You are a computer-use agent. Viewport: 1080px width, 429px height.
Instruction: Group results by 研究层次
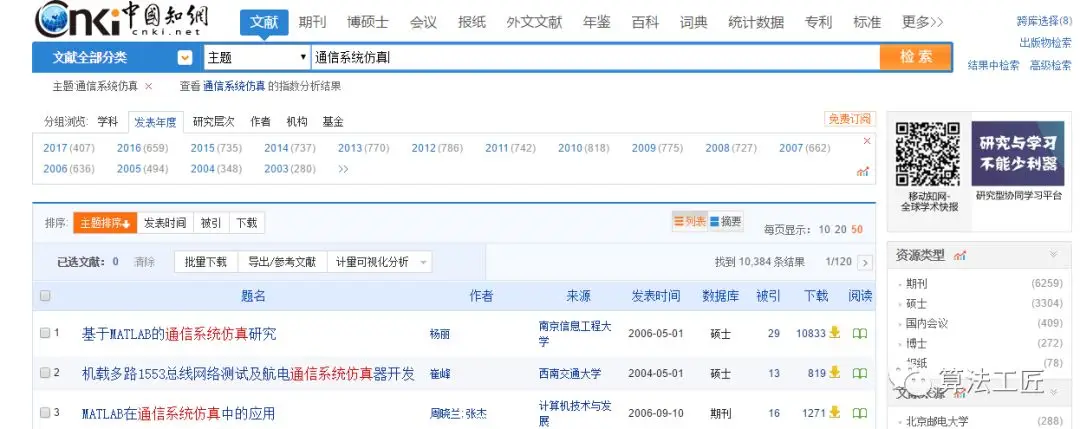pos(214,122)
